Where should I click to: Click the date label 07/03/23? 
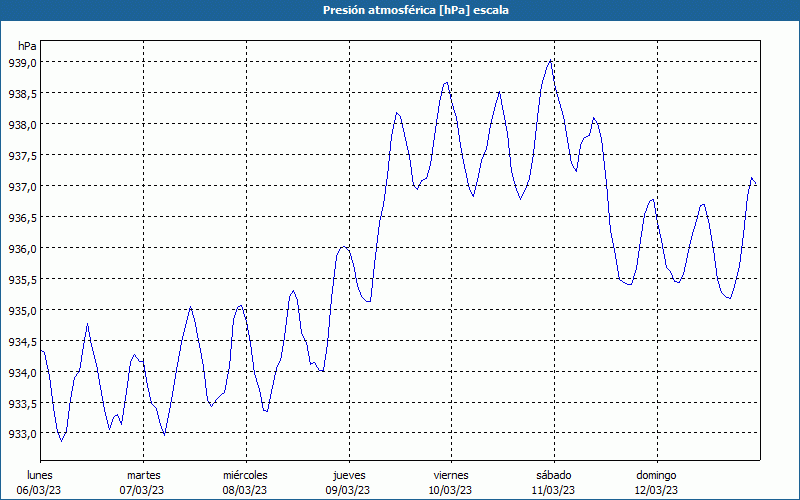(x=142, y=490)
